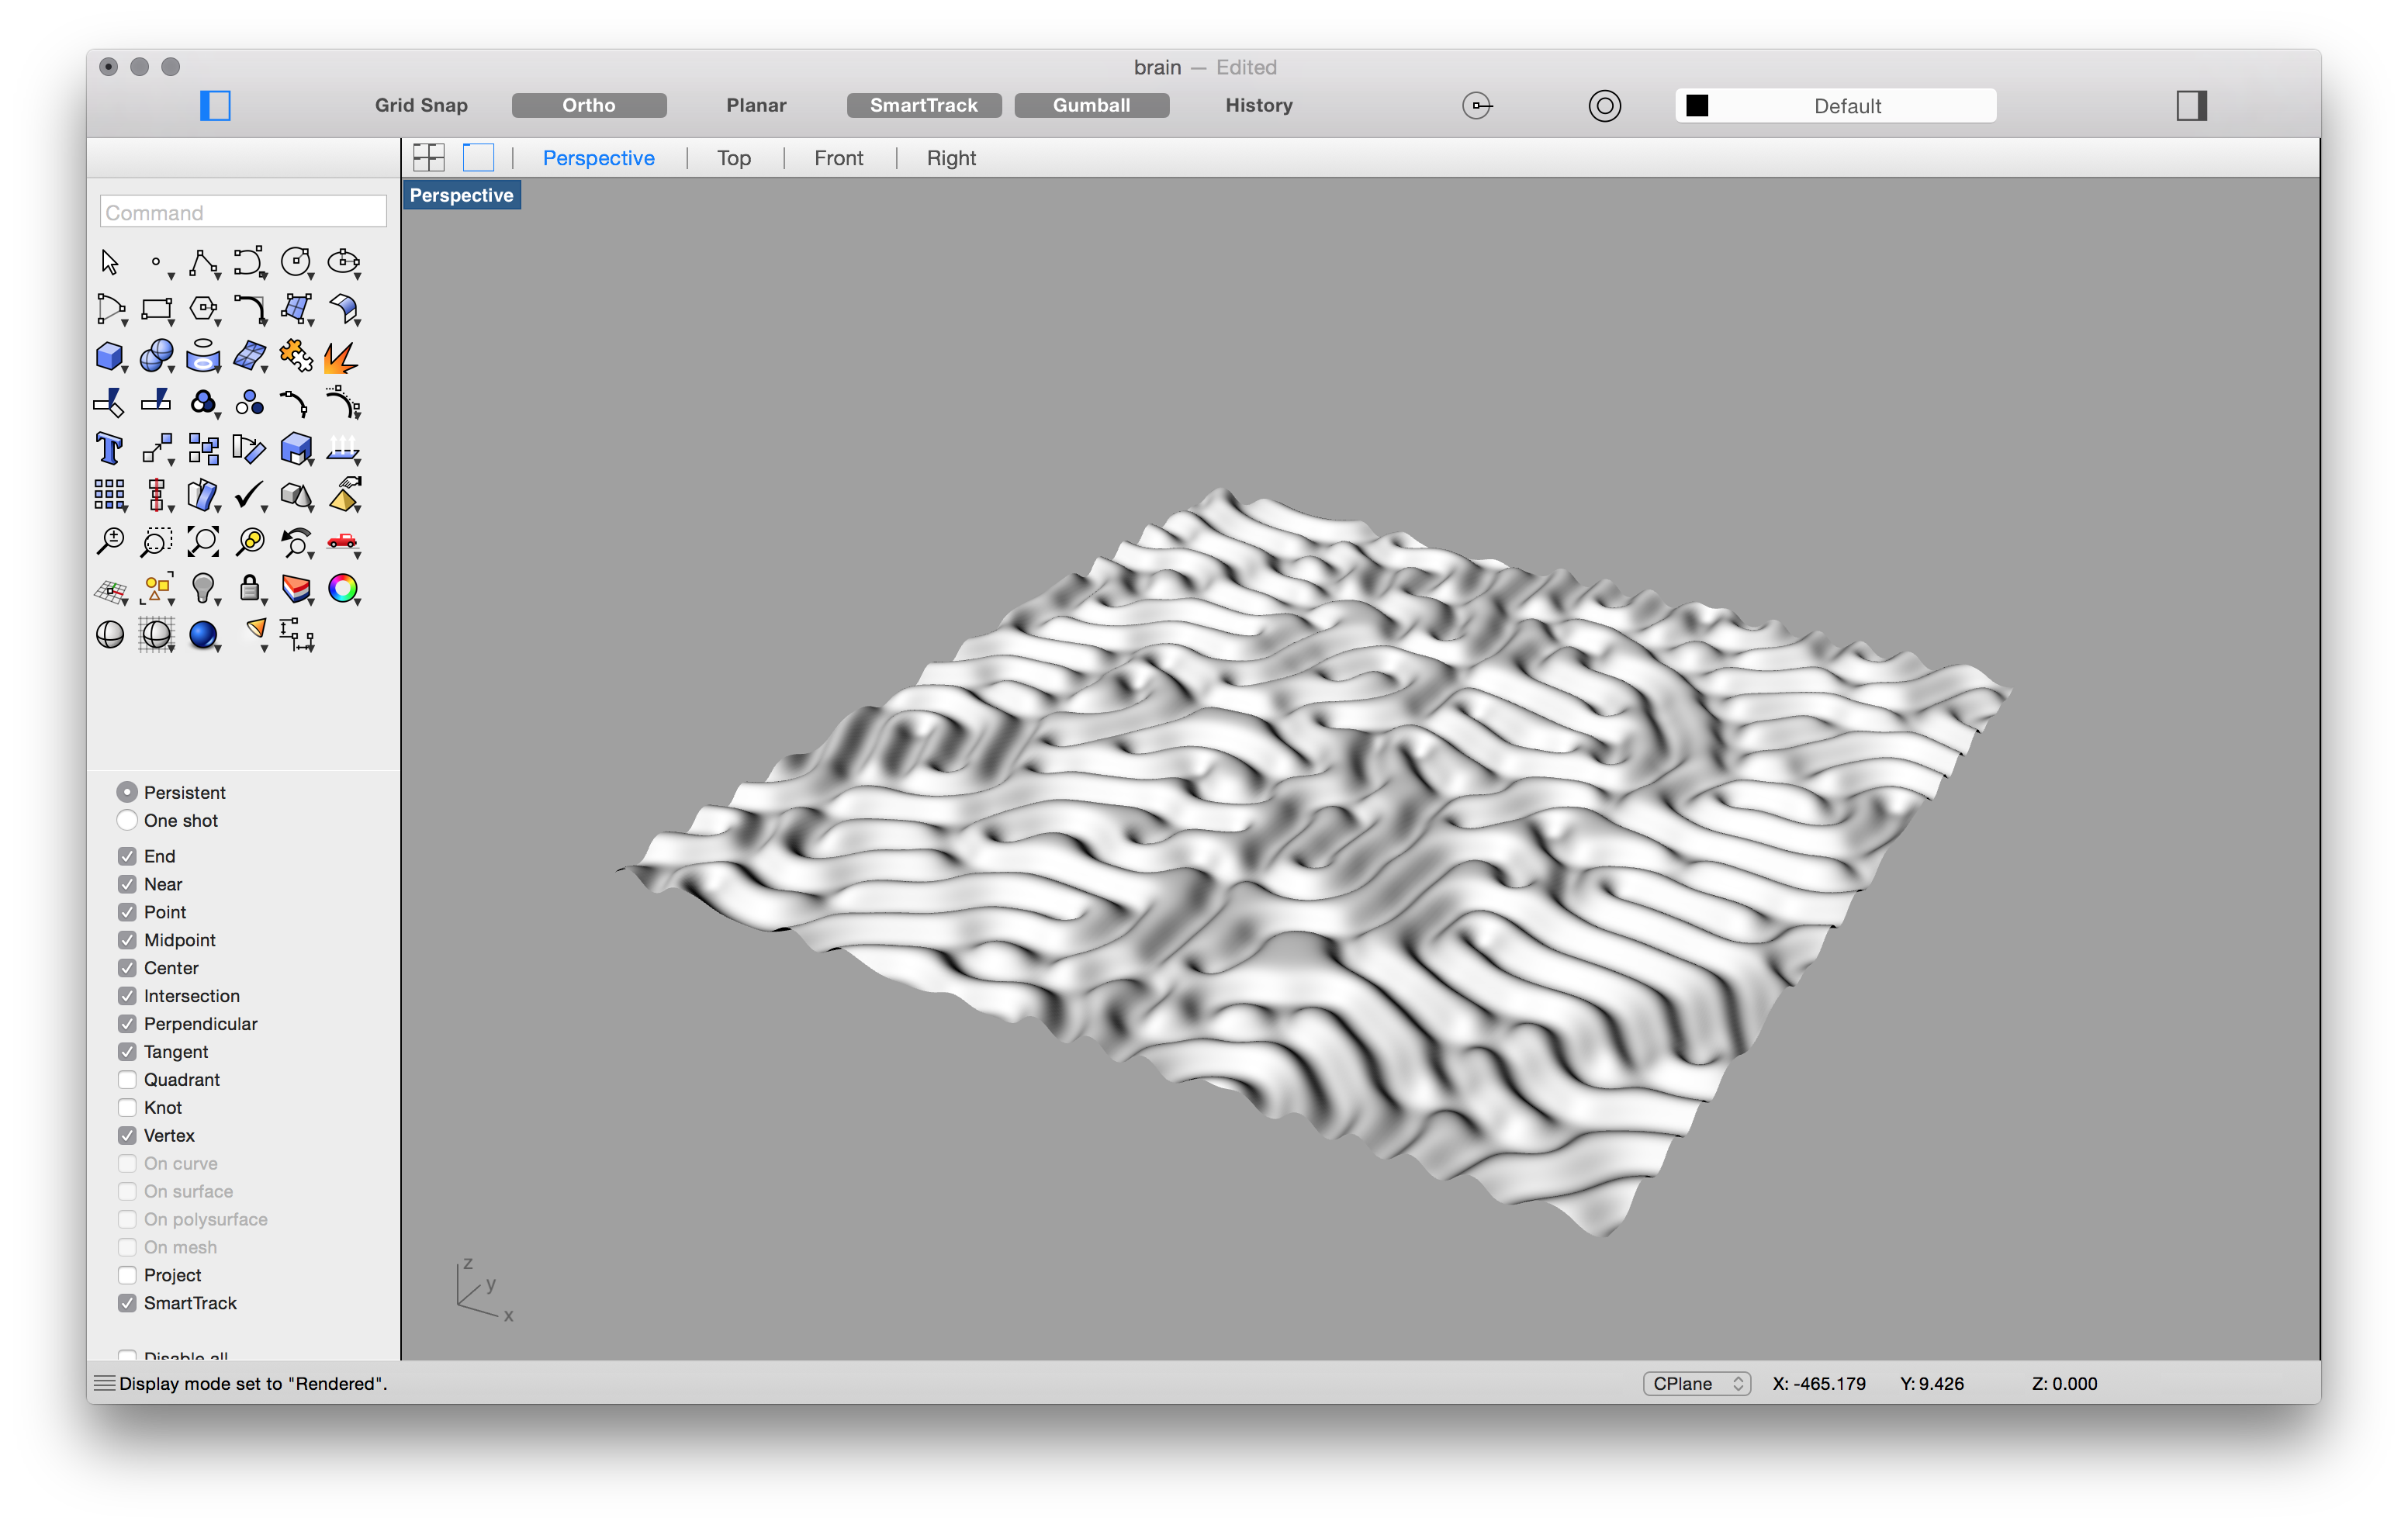Open the Rectangular Array tool
This screenshot has height=1528, width=2408.
pos(109,495)
